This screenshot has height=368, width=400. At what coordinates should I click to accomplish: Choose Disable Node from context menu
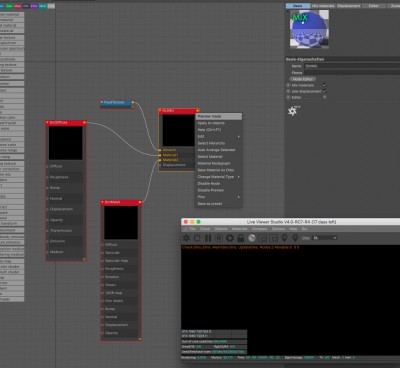pyautogui.click(x=218, y=183)
